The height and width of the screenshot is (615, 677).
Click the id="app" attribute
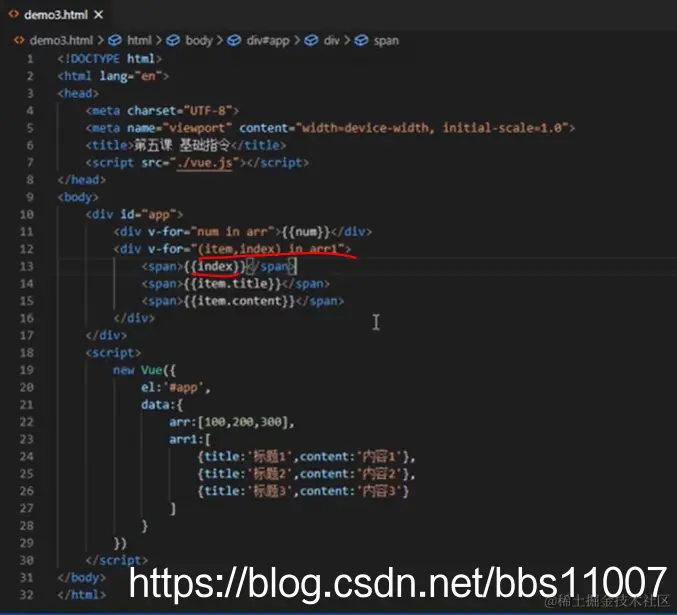point(148,215)
